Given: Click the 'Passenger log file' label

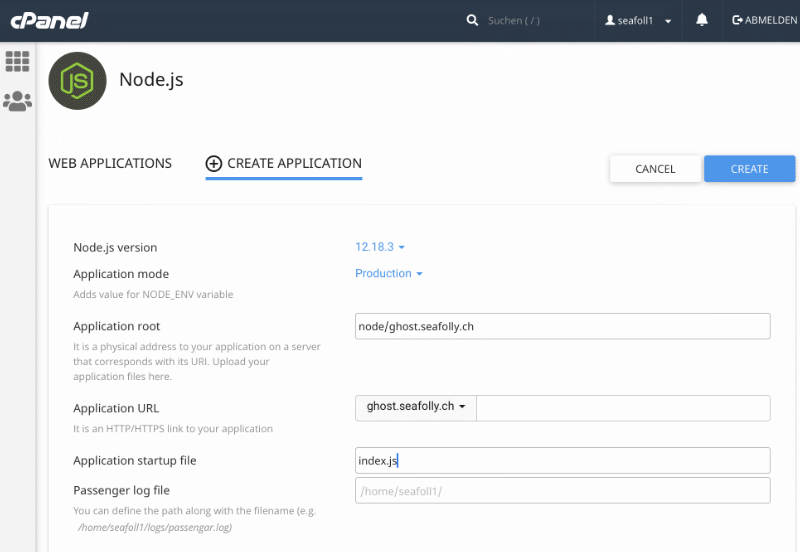Looking at the screenshot, I should (x=121, y=491).
